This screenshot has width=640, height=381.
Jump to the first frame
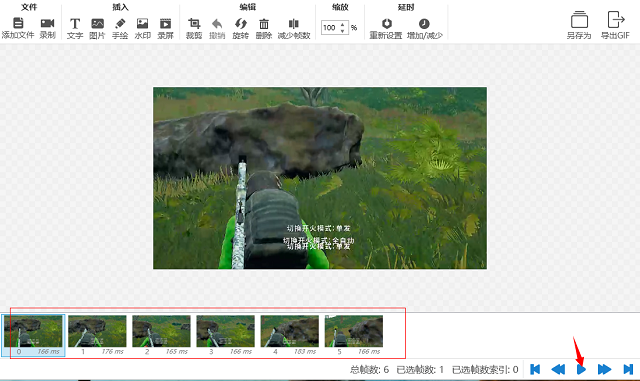point(535,369)
